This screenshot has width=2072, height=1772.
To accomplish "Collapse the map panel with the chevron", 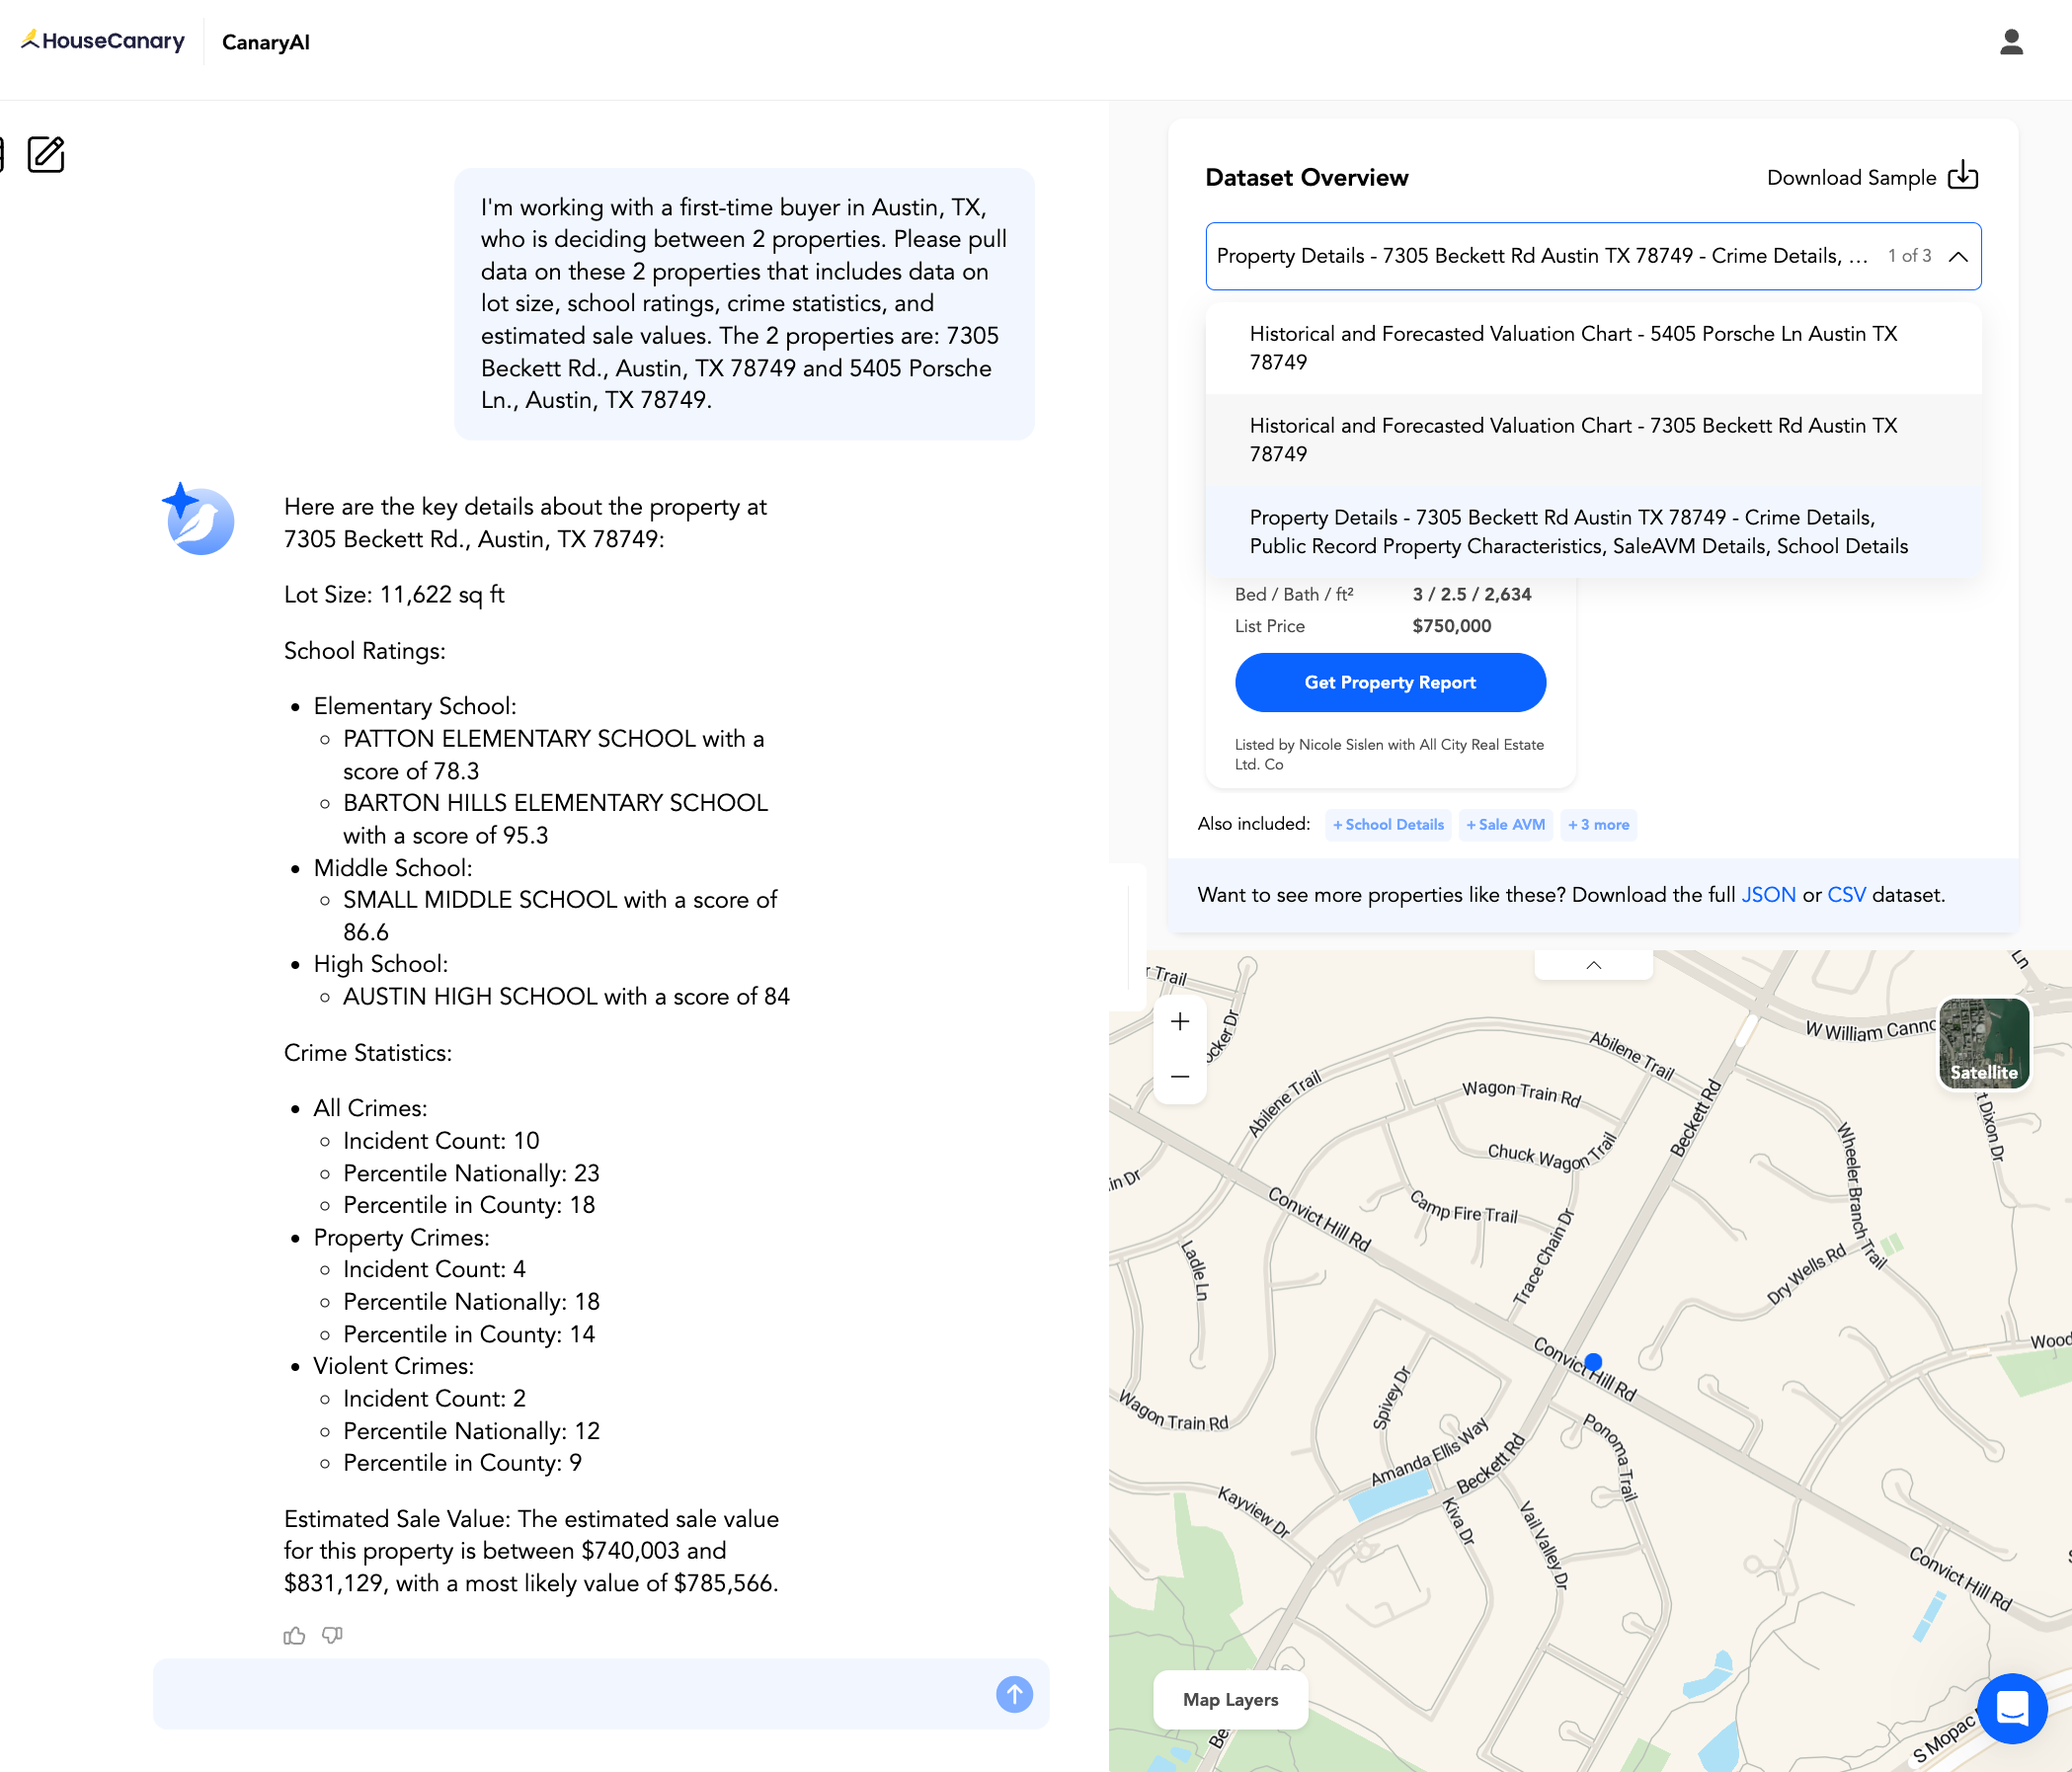I will pos(1592,964).
